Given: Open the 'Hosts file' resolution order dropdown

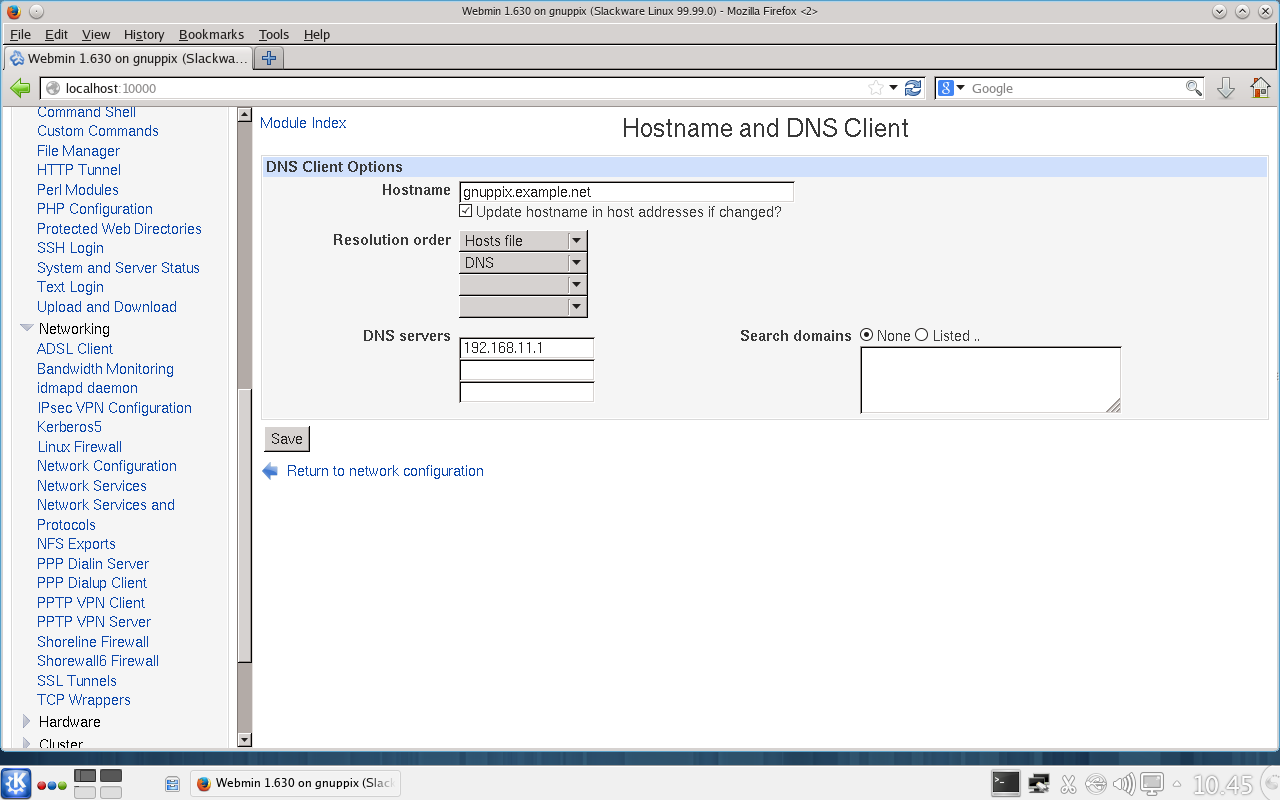Looking at the screenshot, I should (523, 241).
